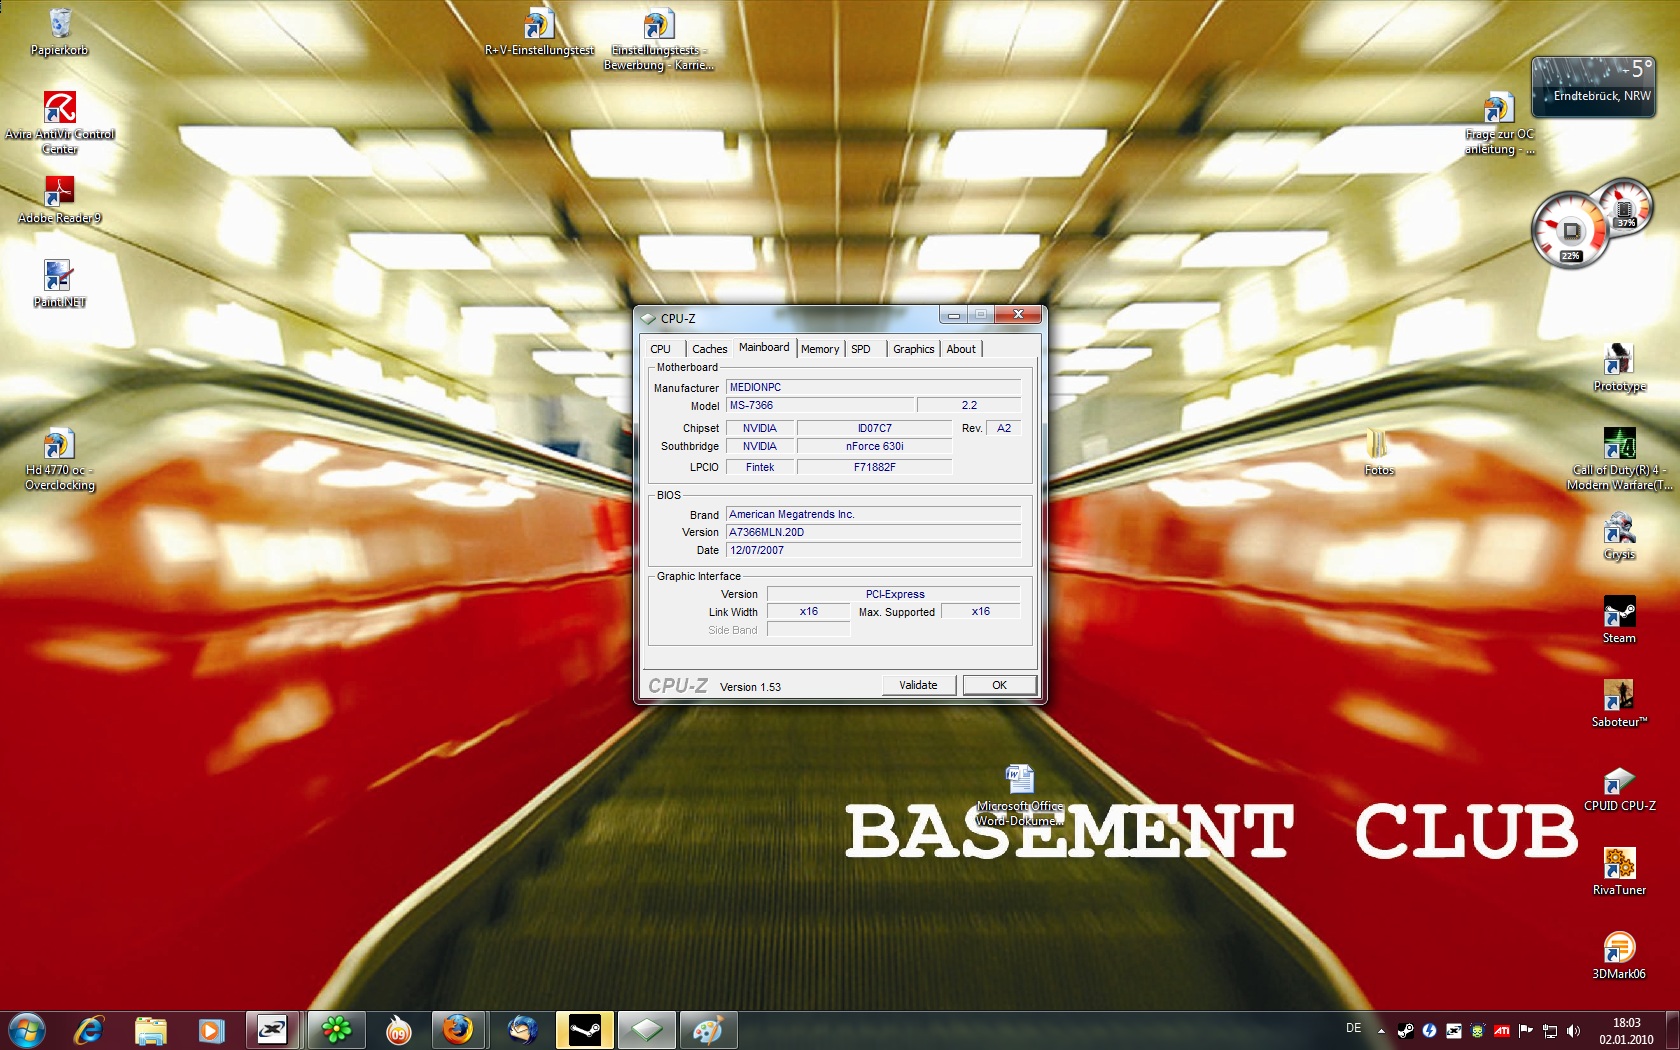Click Show Desktop strip beside the clock
Viewport: 1680px width, 1050px height.
pos(1672,1031)
